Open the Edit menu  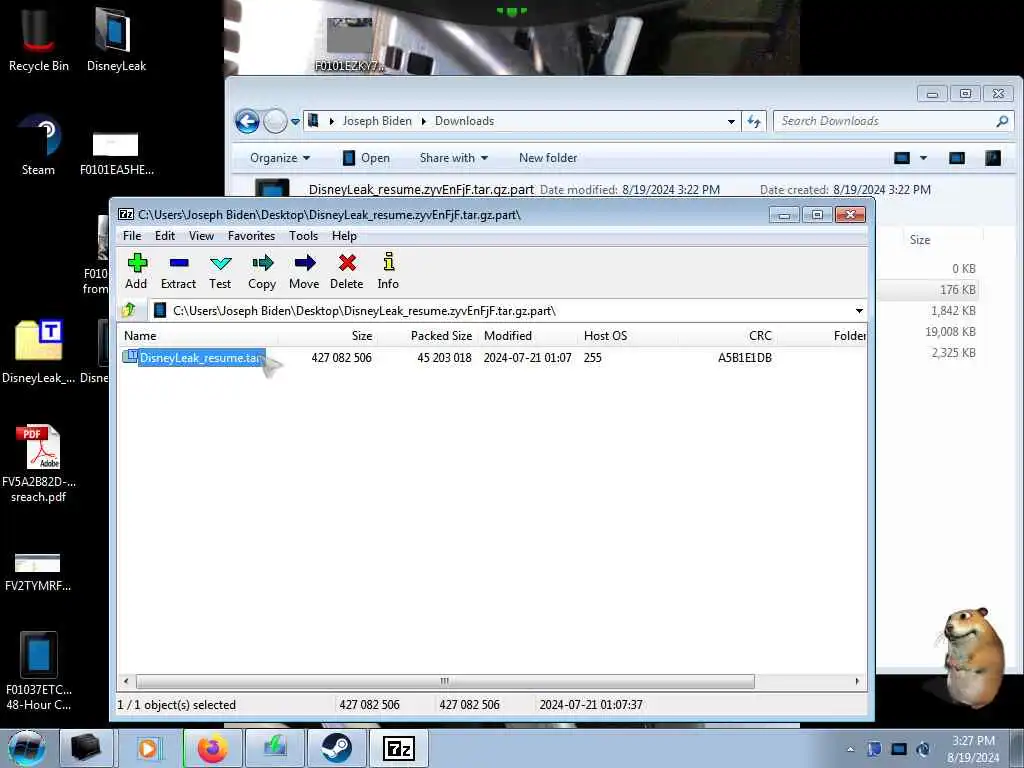click(x=165, y=236)
